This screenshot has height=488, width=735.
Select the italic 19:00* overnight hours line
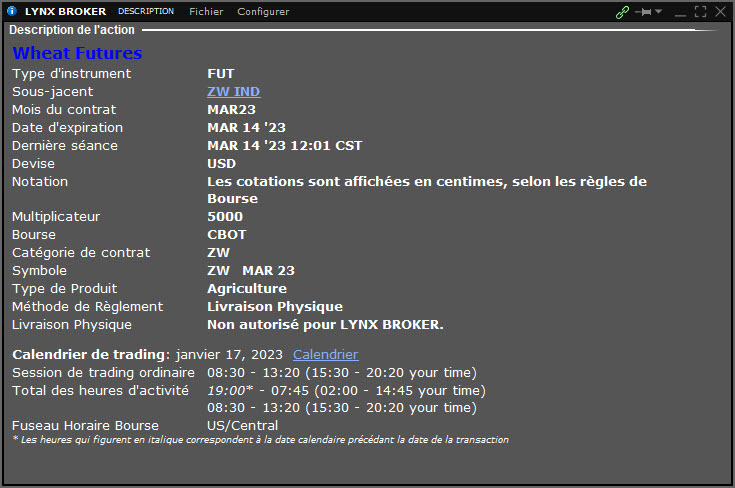tap(346, 390)
